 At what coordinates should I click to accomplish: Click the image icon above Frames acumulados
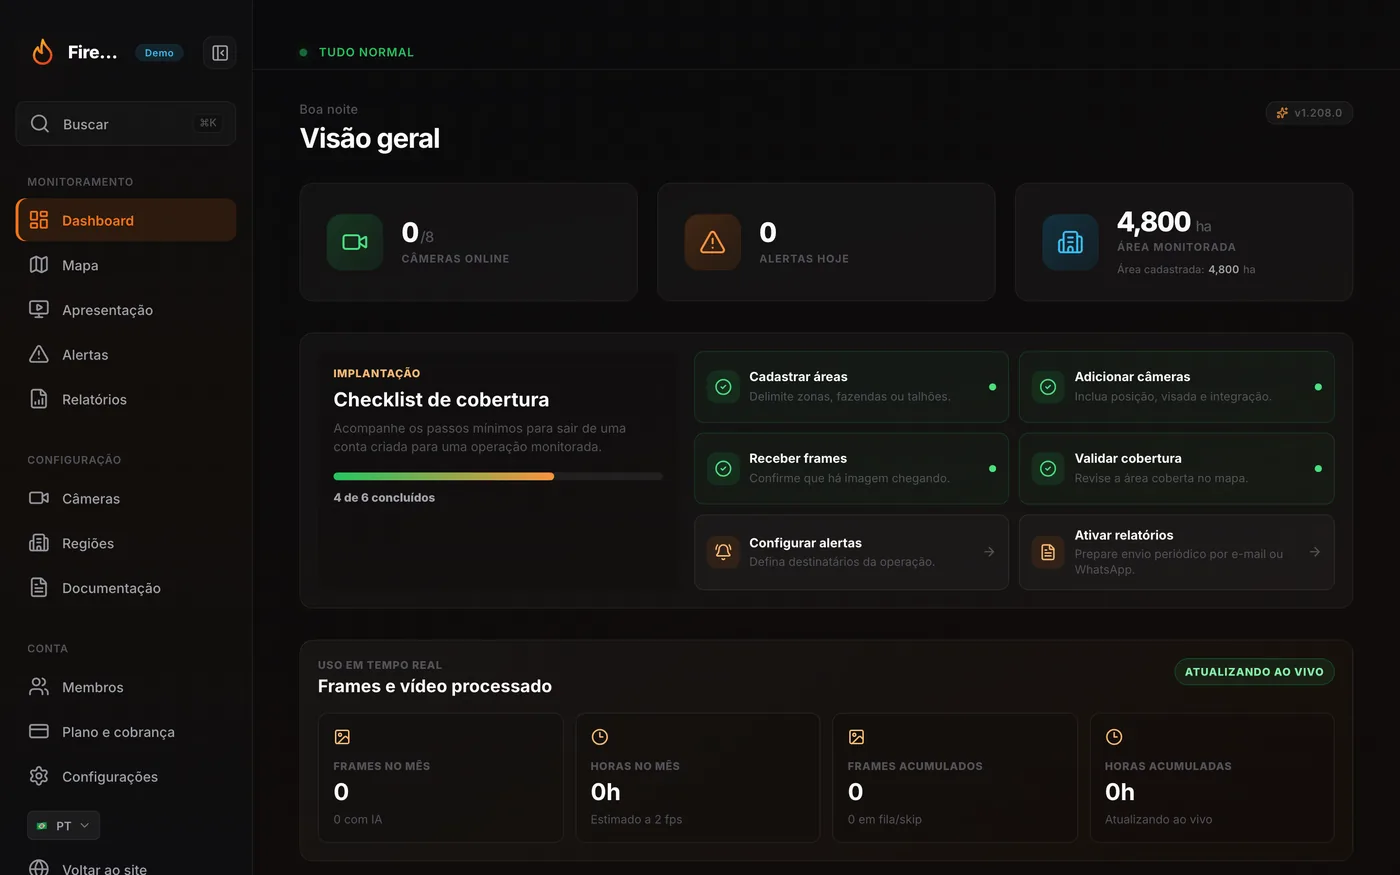856,737
